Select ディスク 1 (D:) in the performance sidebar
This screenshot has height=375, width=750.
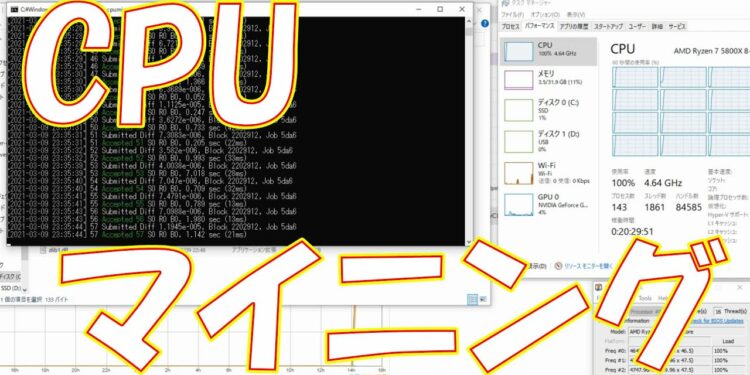tap(549, 141)
